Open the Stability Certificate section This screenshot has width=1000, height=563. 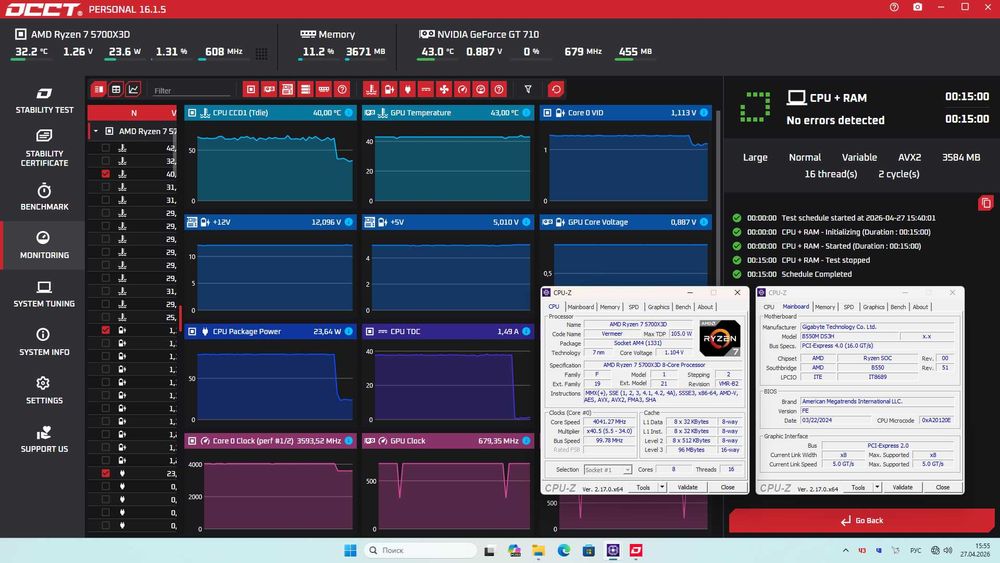pos(44,148)
